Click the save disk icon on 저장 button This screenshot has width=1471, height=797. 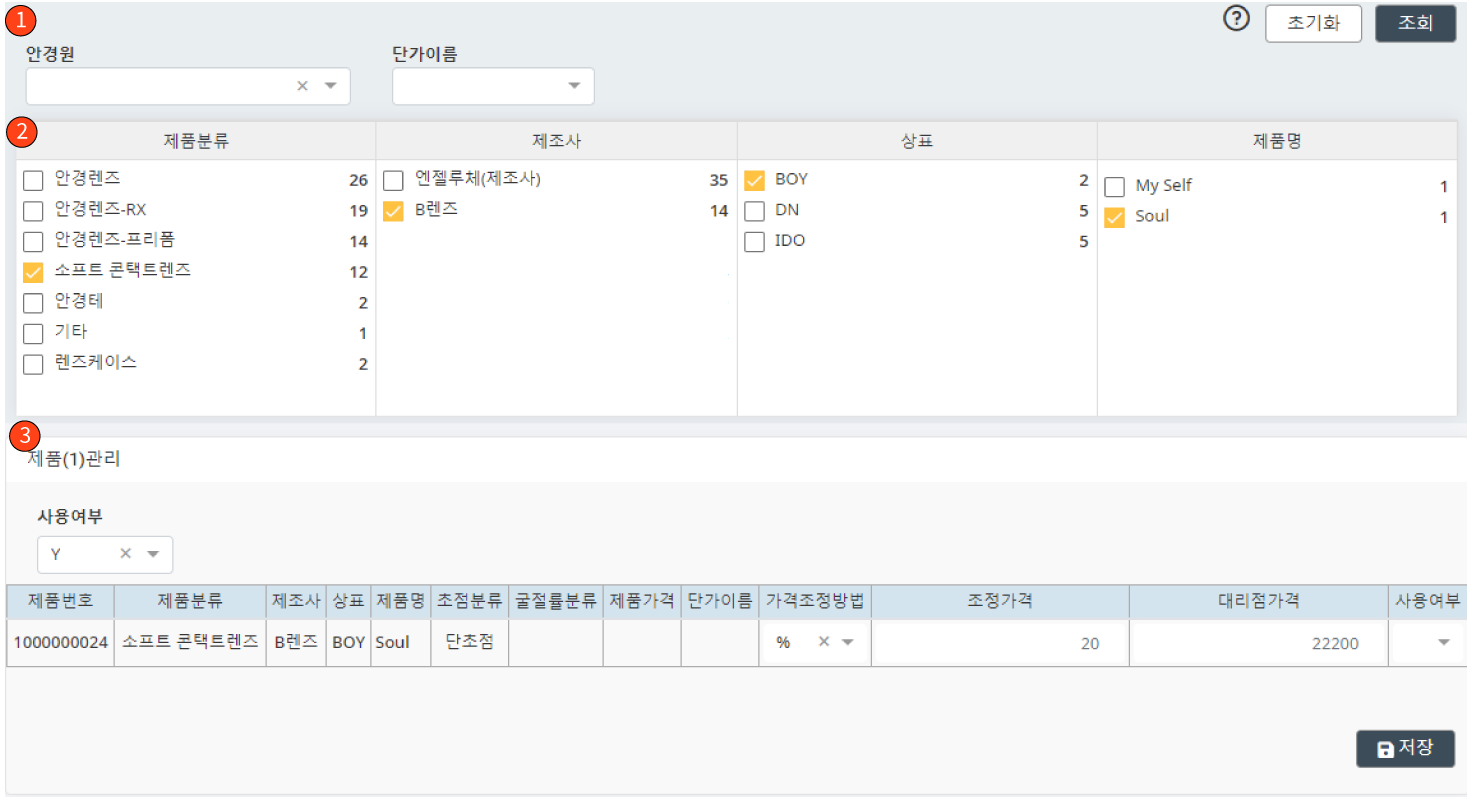(1386, 748)
